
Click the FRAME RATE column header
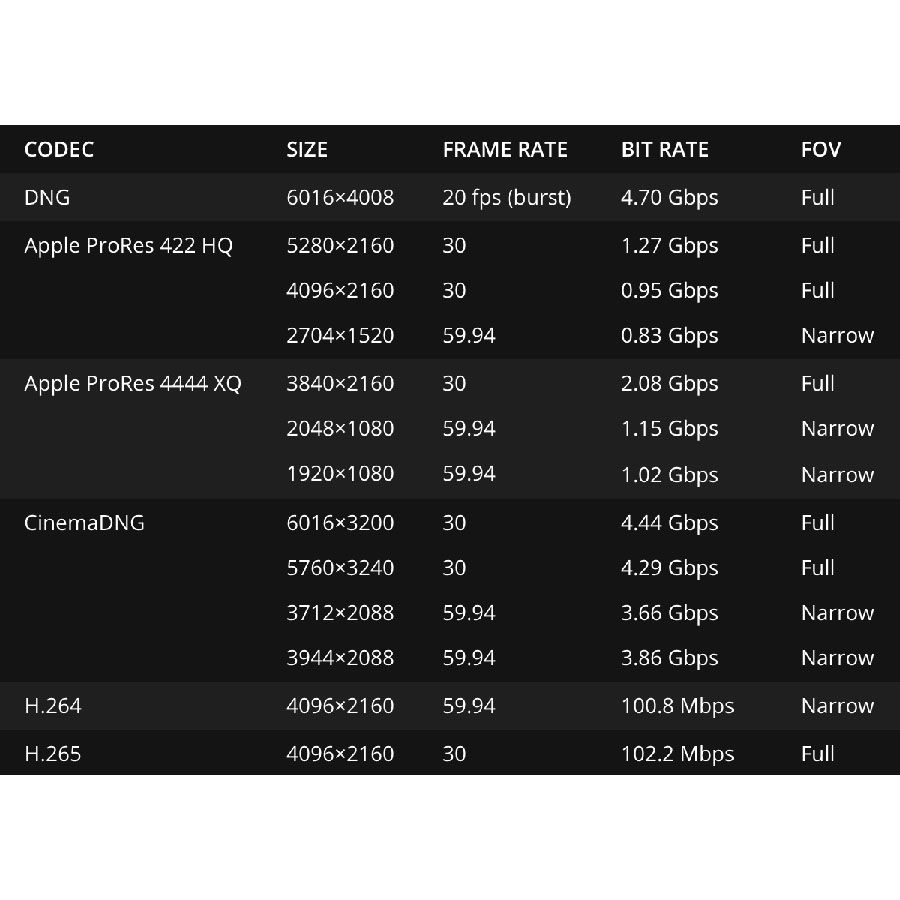(505, 150)
